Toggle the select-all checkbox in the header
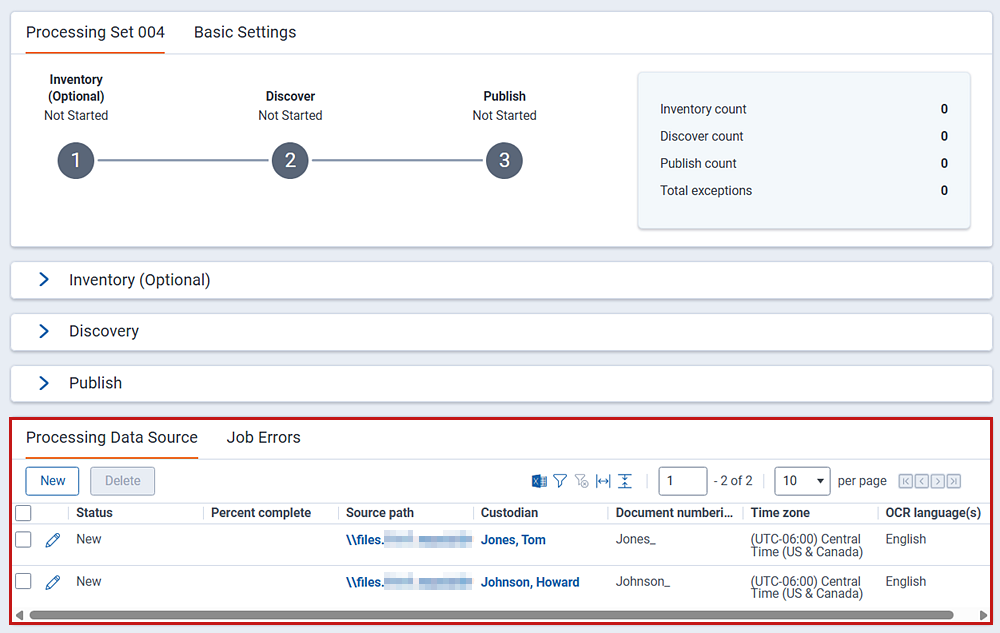Image resolution: width=1000 pixels, height=633 pixels. [x=26, y=512]
